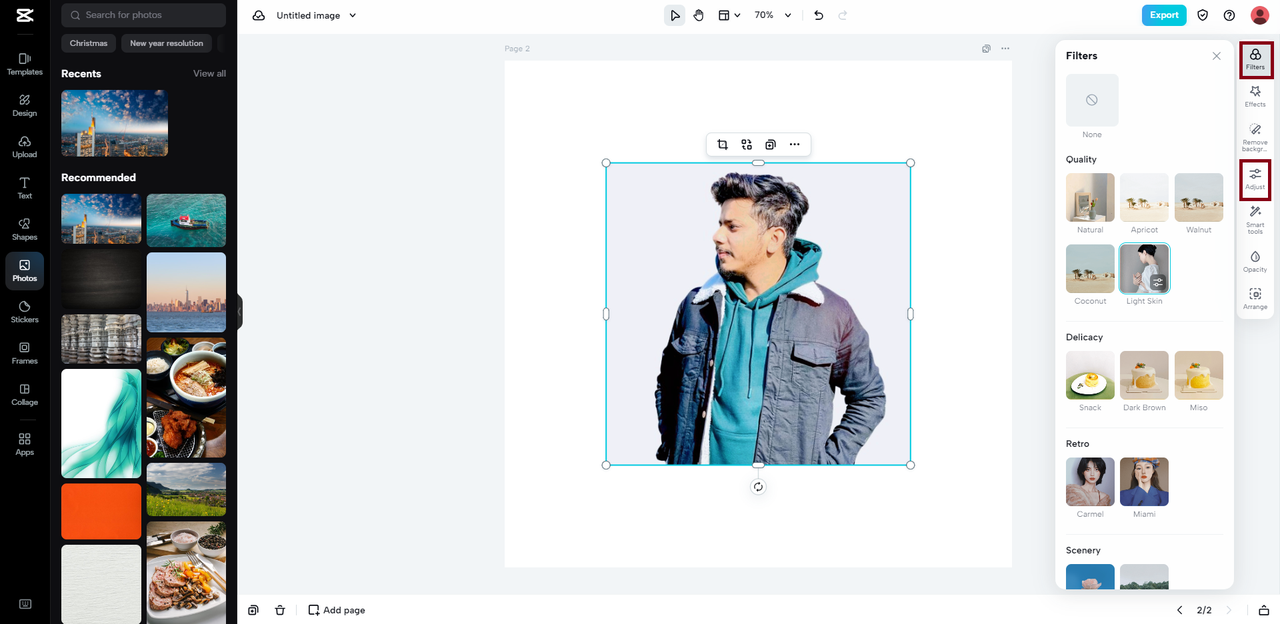Open the Design panel
This screenshot has width=1280, height=624.
tap(25, 105)
